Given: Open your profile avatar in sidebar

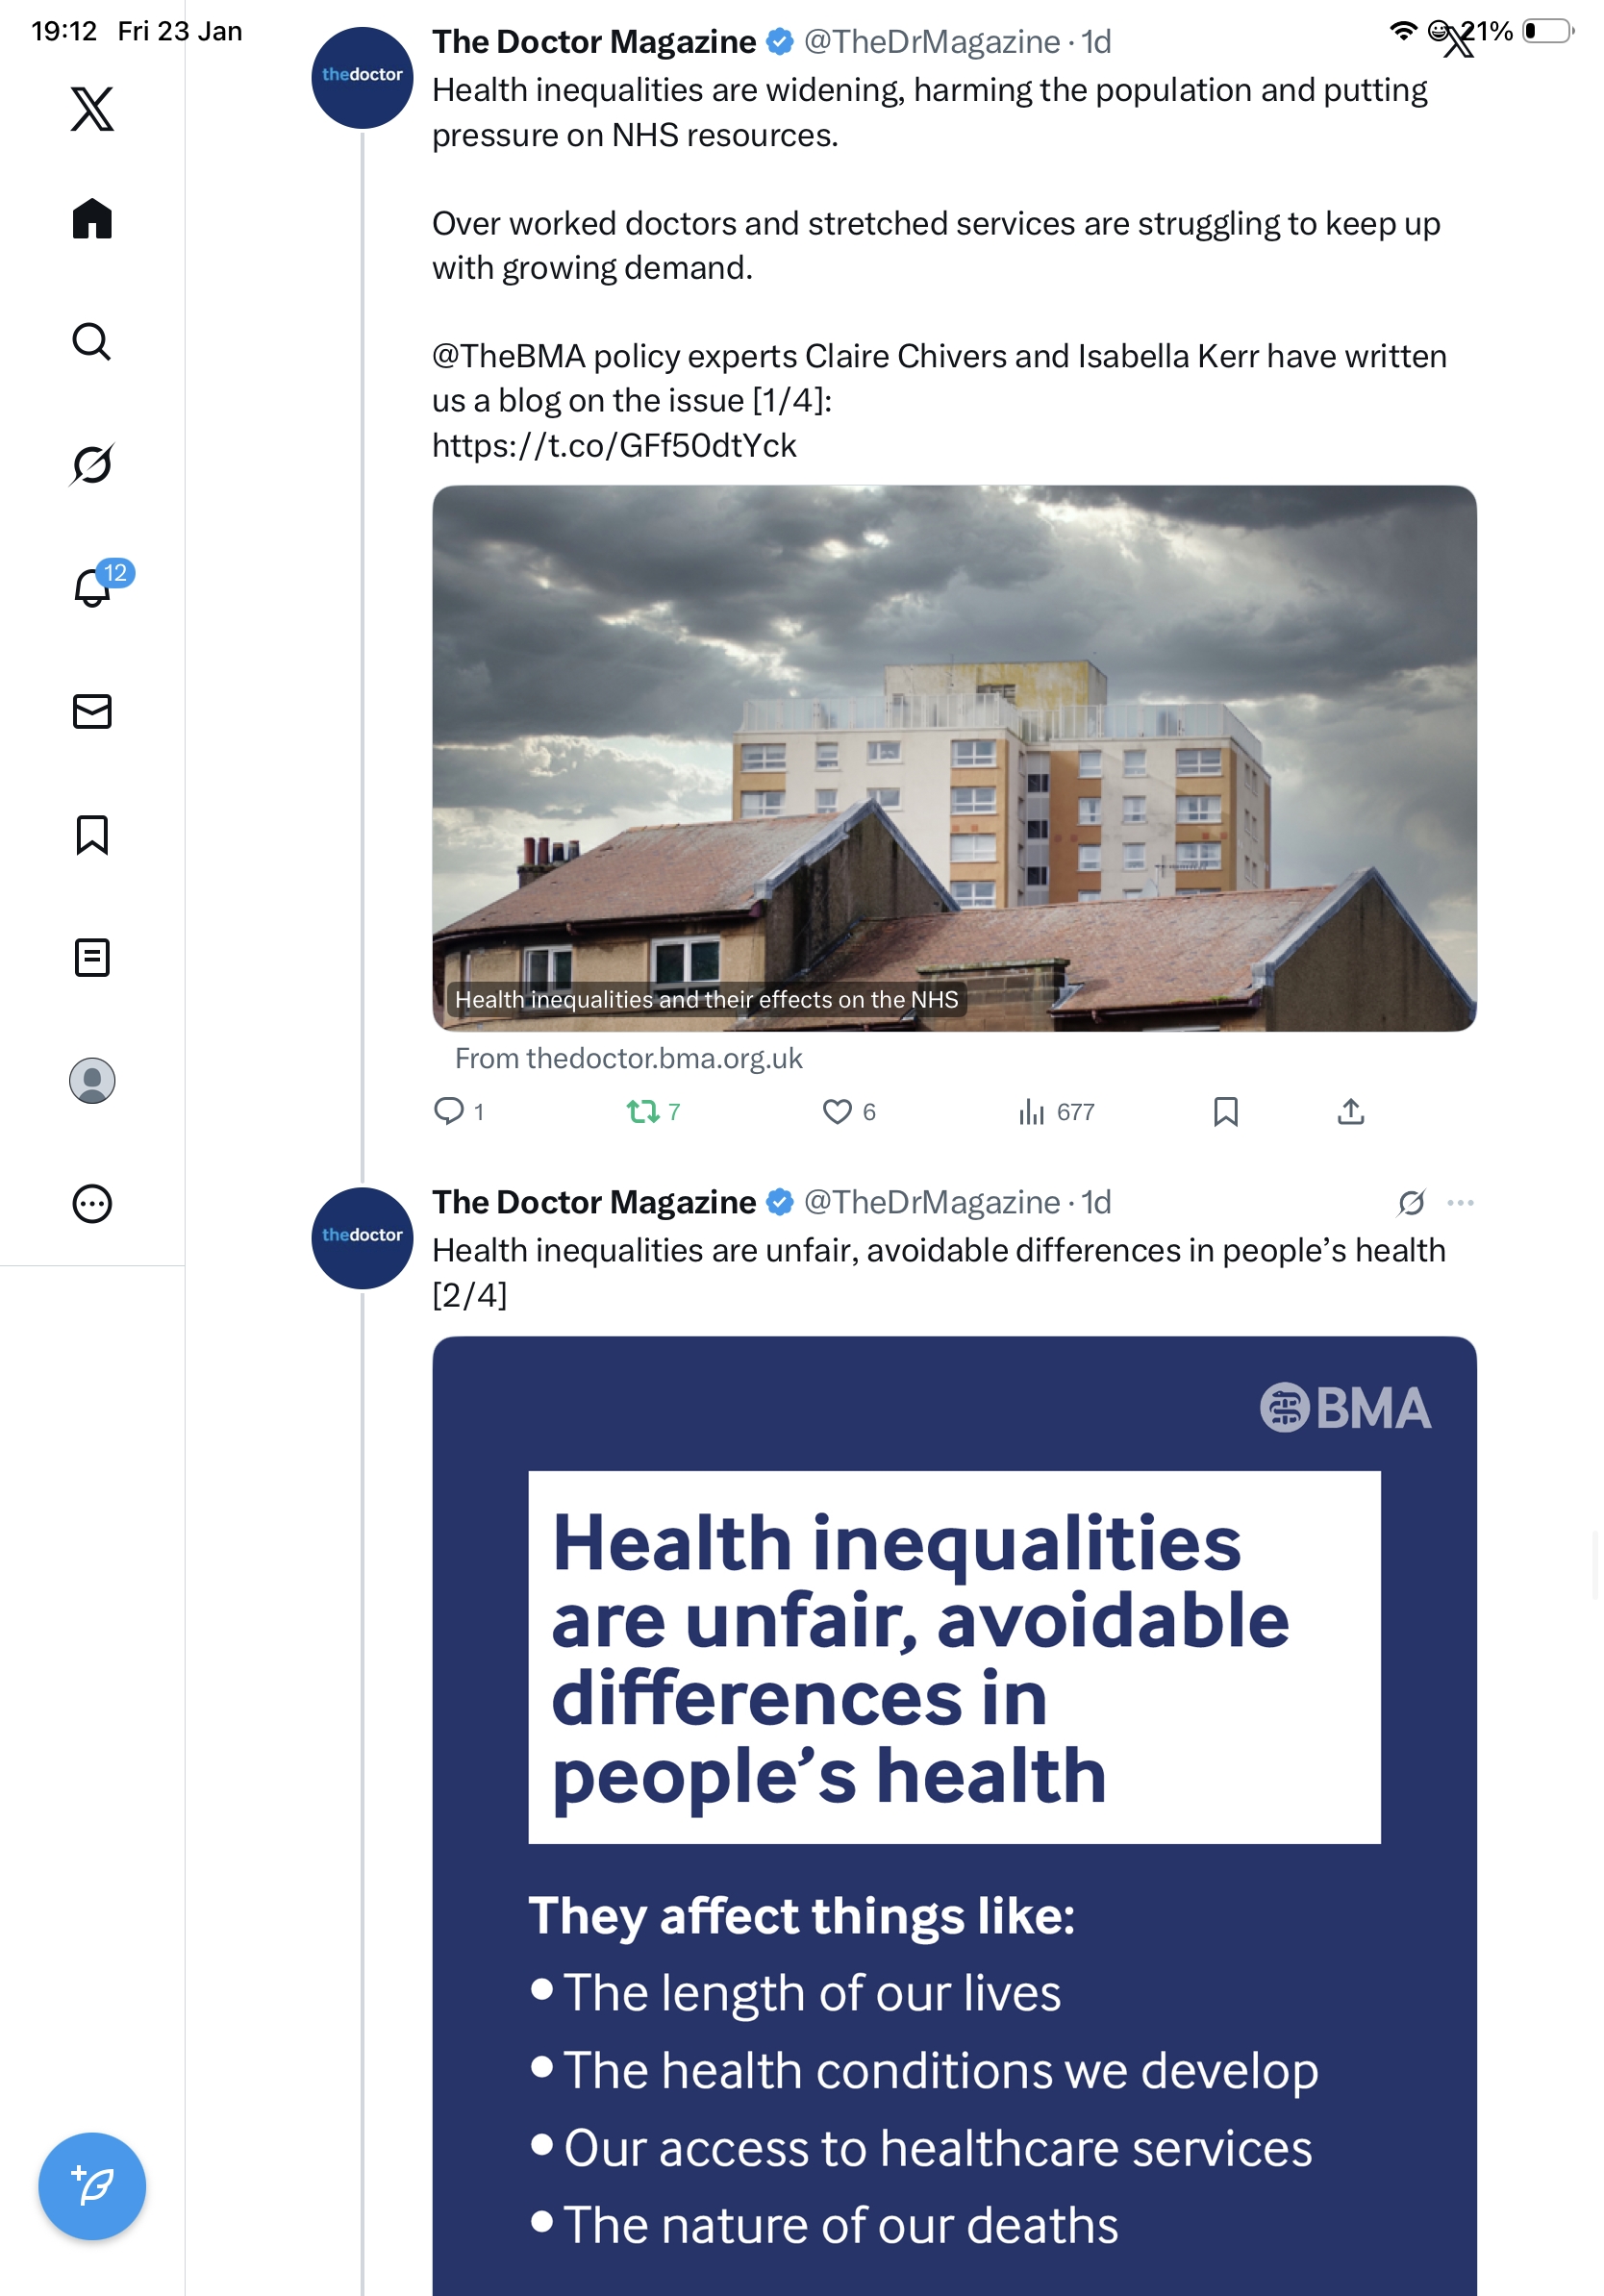Looking at the screenshot, I should pyautogui.click(x=92, y=1080).
